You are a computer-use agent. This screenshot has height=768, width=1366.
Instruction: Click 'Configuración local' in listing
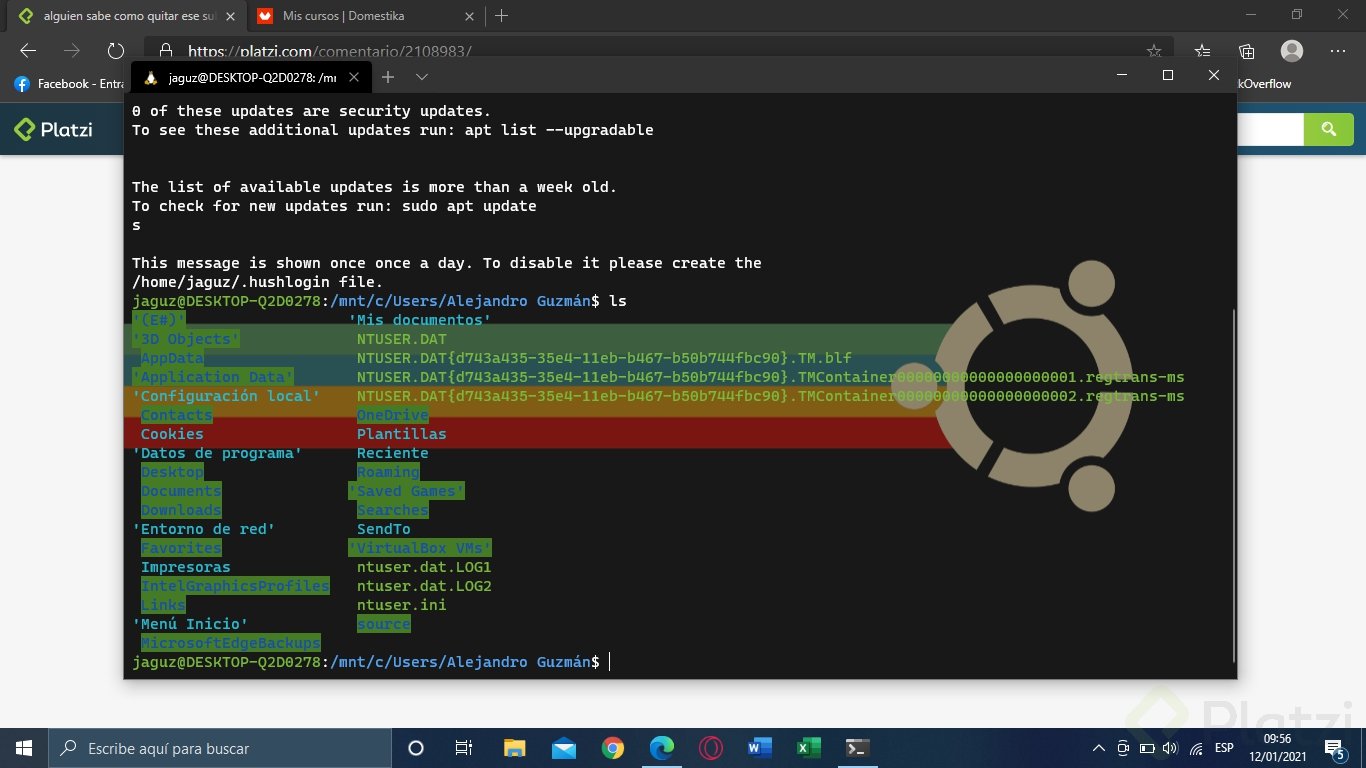click(226, 396)
